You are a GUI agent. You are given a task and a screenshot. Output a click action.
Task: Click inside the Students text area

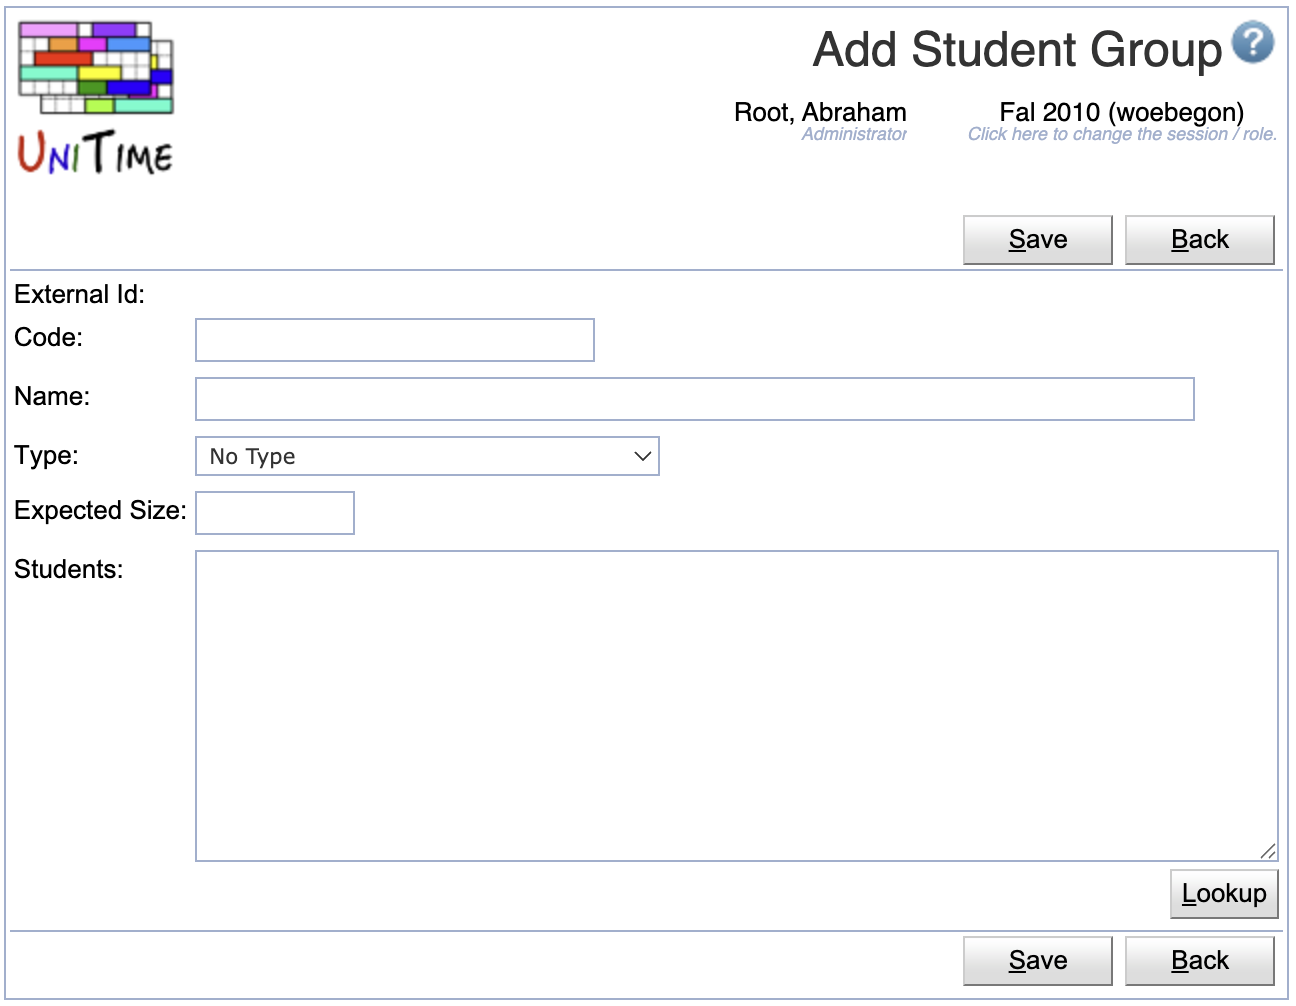[x=736, y=706]
